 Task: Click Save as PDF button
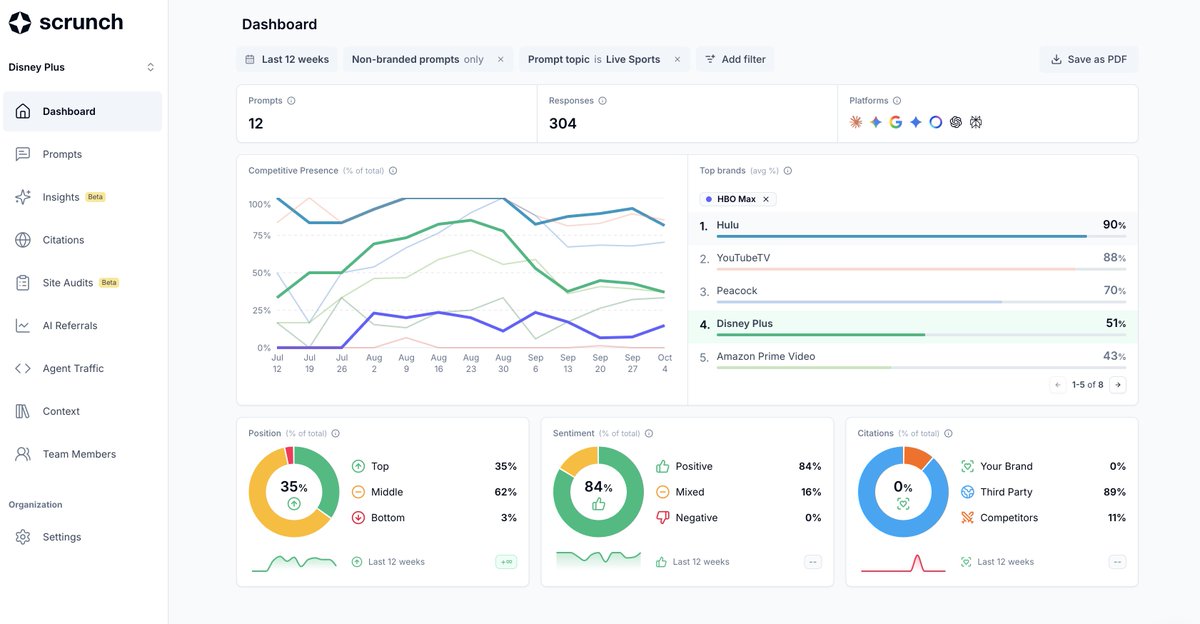(x=1088, y=59)
